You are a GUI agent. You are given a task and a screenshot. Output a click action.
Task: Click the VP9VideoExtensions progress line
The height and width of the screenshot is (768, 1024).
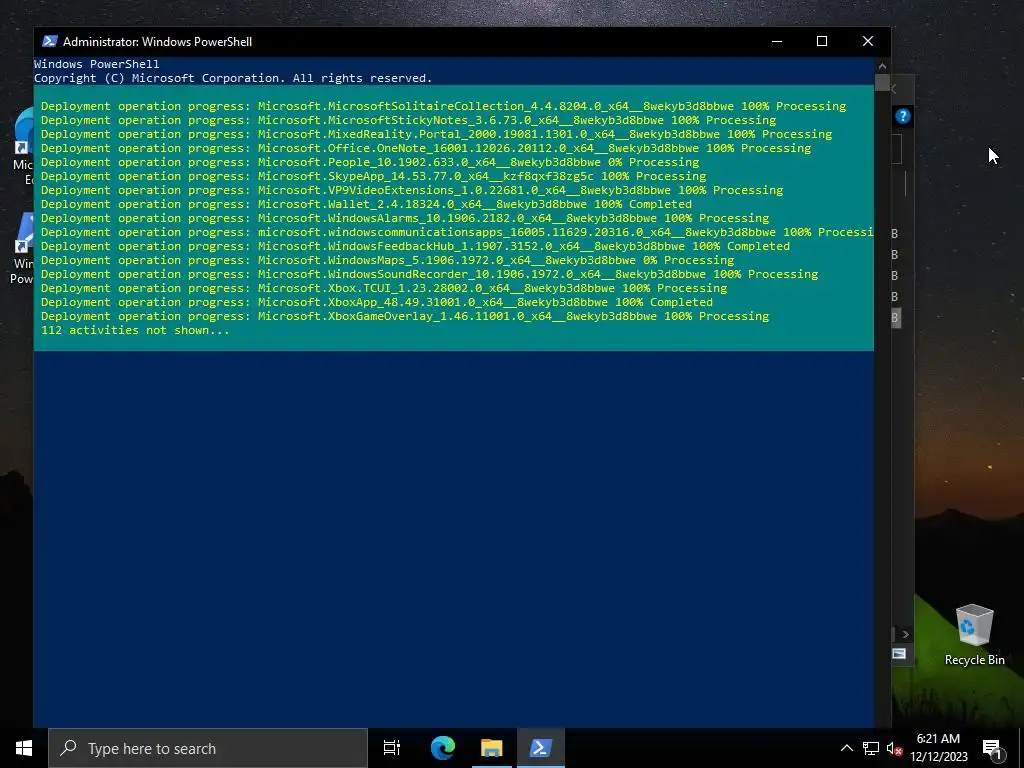point(412,190)
